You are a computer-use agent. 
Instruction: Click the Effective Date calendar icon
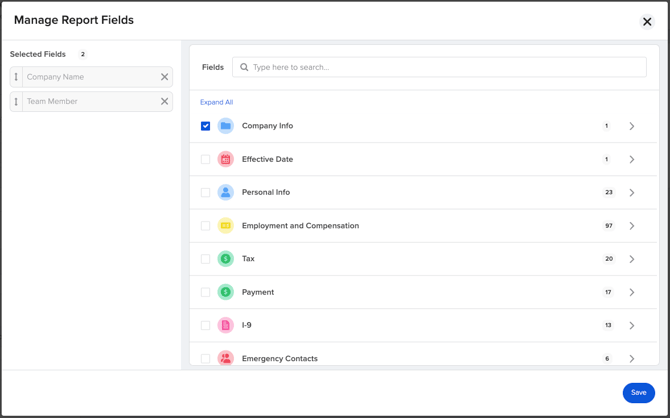[x=226, y=159]
